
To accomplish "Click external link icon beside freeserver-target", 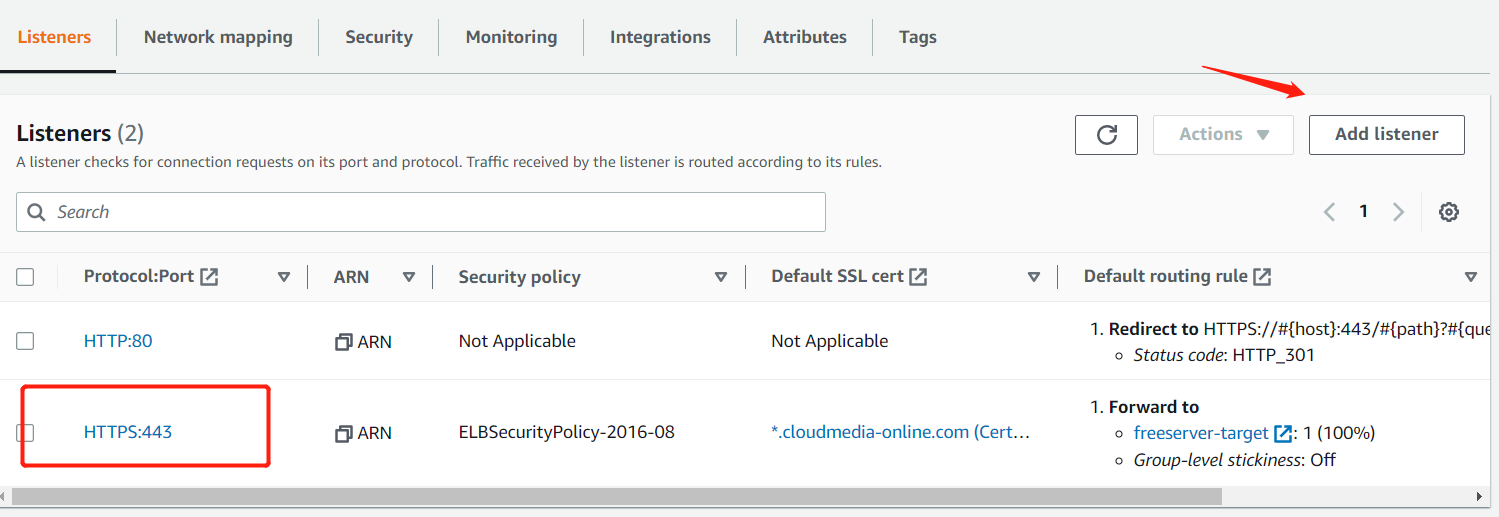I will [1282, 433].
